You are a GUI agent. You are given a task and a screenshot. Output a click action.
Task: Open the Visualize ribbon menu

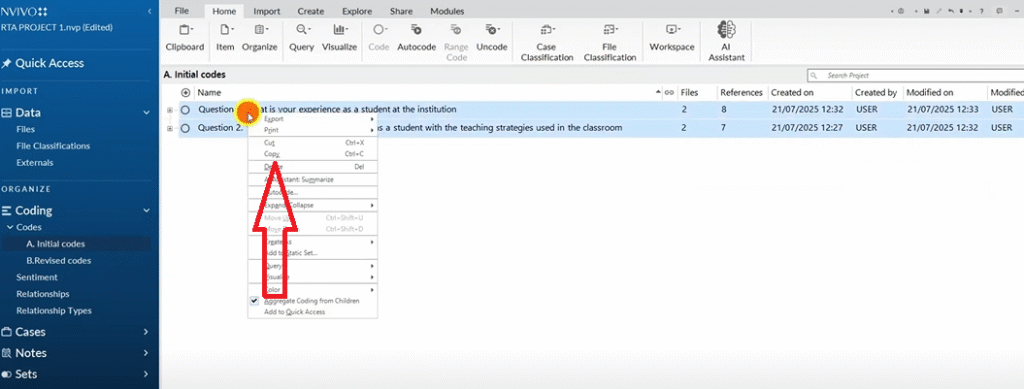pos(340,39)
